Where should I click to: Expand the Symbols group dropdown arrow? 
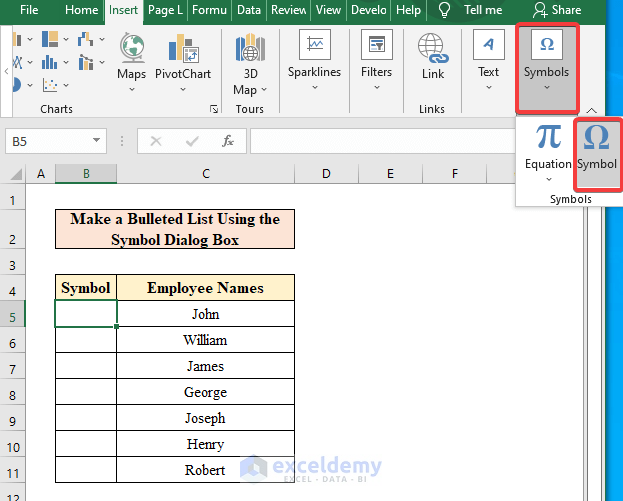point(547,87)
